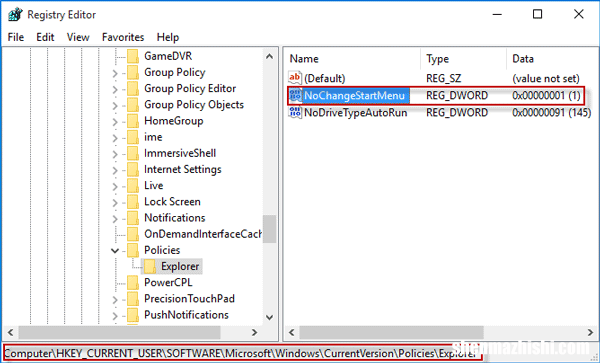This screenshot has height=363, width=600.
Task: Select the Group Policy folder icon
Action: tap(133, 72)
